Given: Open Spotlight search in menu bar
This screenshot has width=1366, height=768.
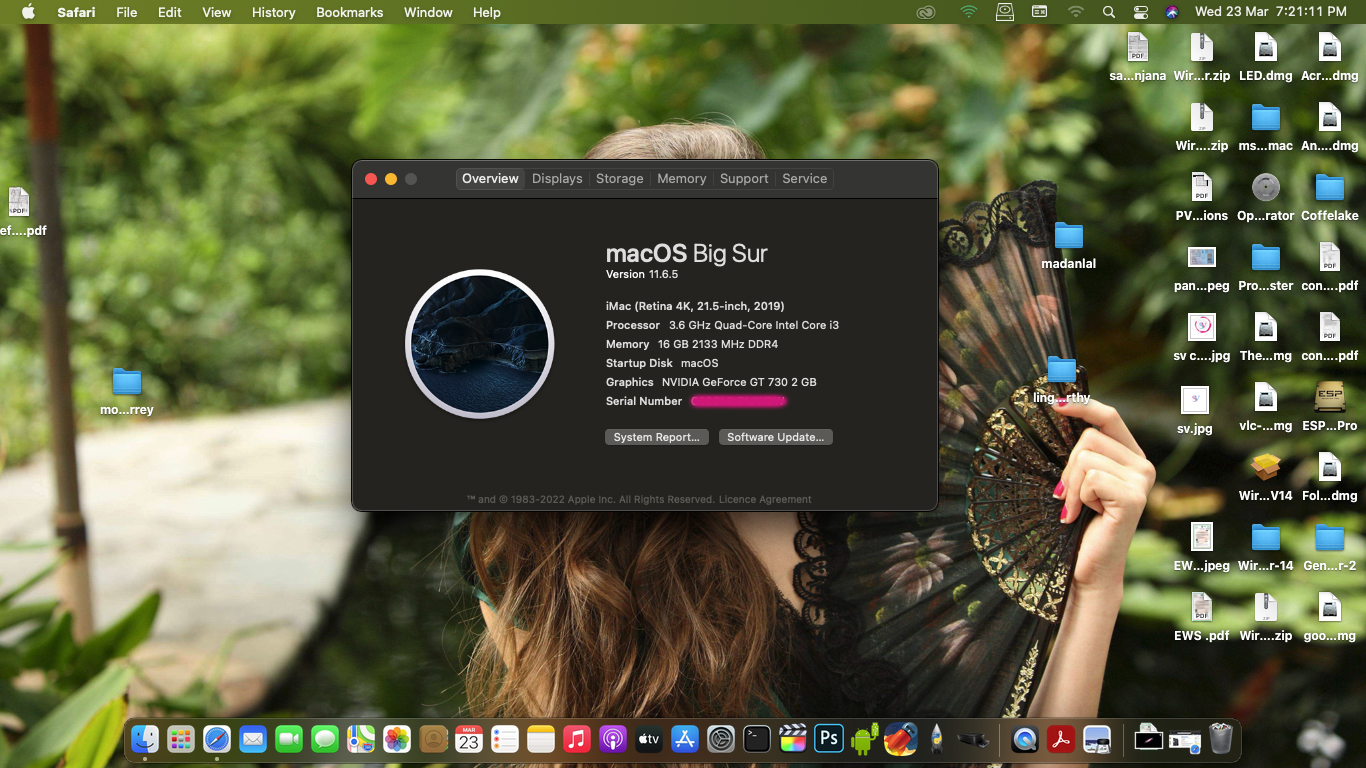Looking at the screenshot, I should (x=1108, y=12).
